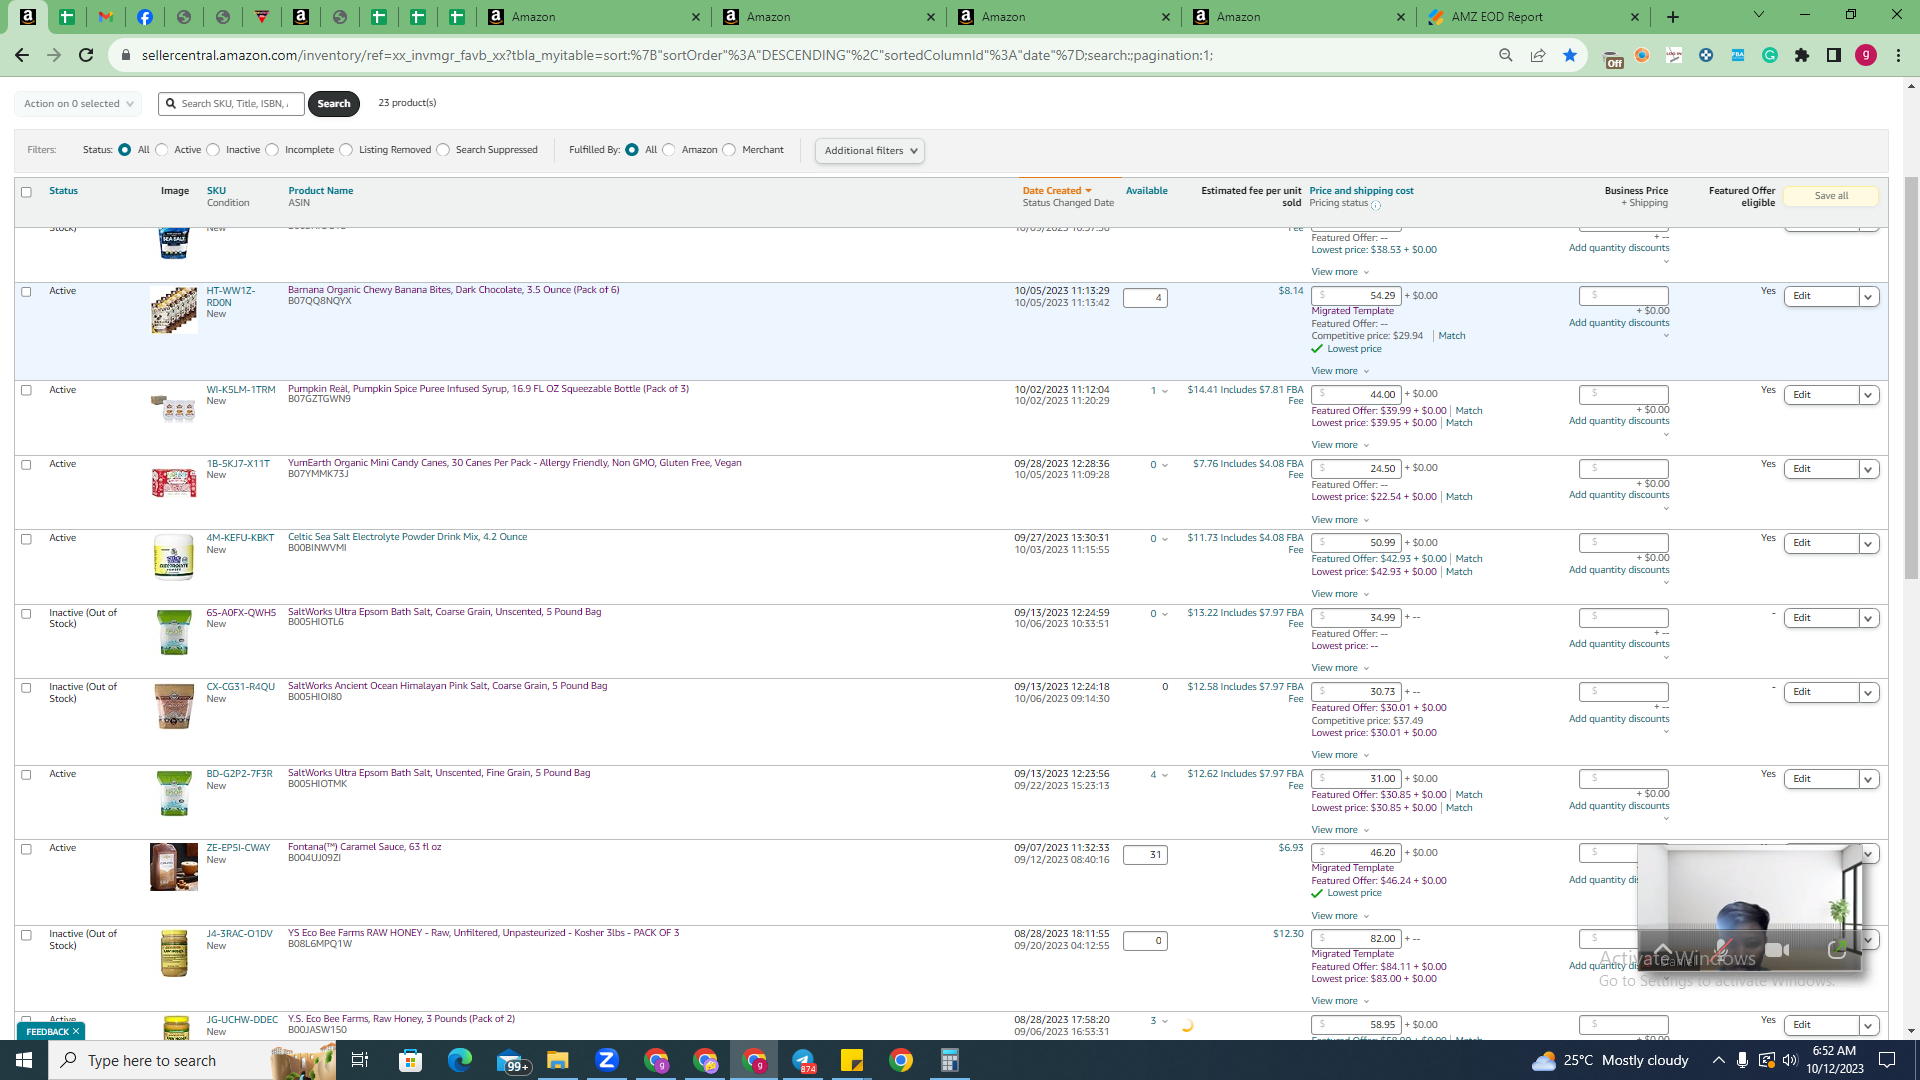Open Task View on the taskbar

click(x=360, y=1060)
